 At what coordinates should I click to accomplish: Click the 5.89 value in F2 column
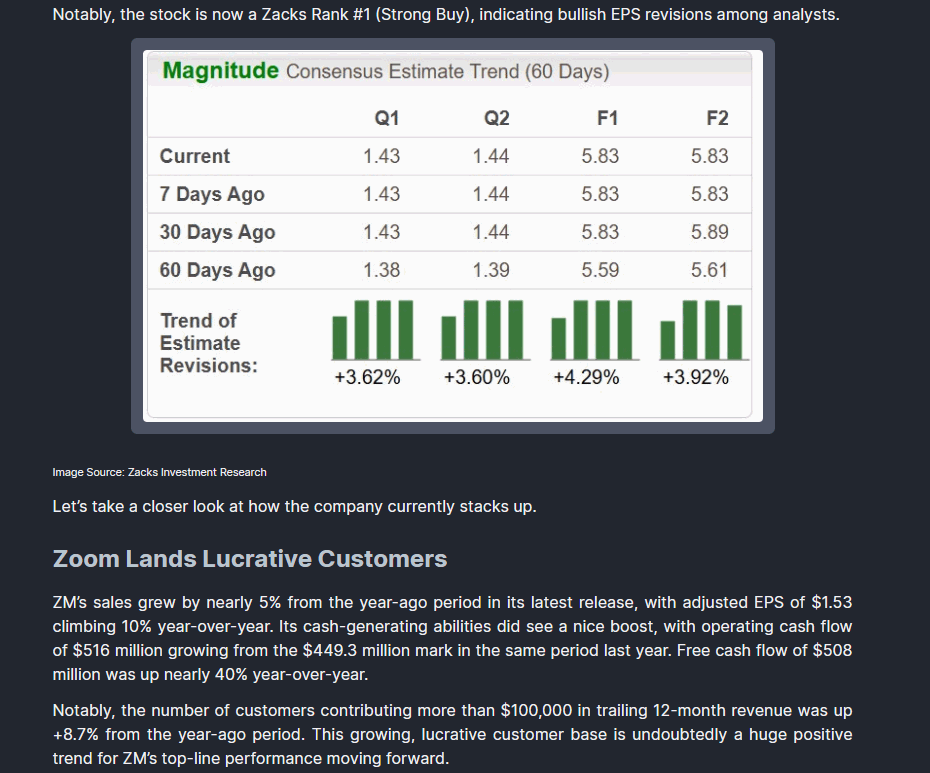coord(709,232)
